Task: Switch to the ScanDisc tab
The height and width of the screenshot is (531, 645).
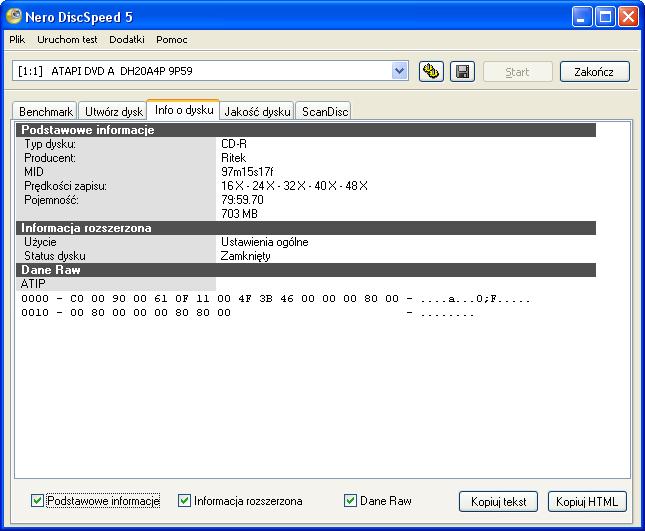Action: pyautogui.click(x=325, y=111)
